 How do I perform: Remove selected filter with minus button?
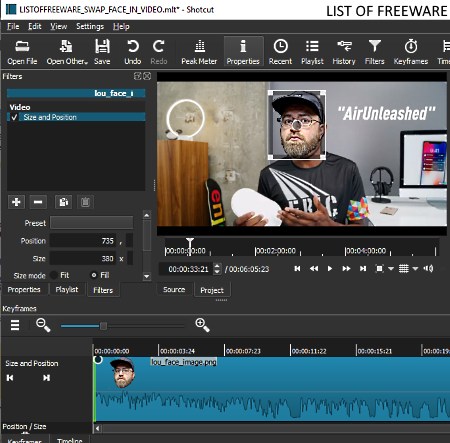pos(38,202)
